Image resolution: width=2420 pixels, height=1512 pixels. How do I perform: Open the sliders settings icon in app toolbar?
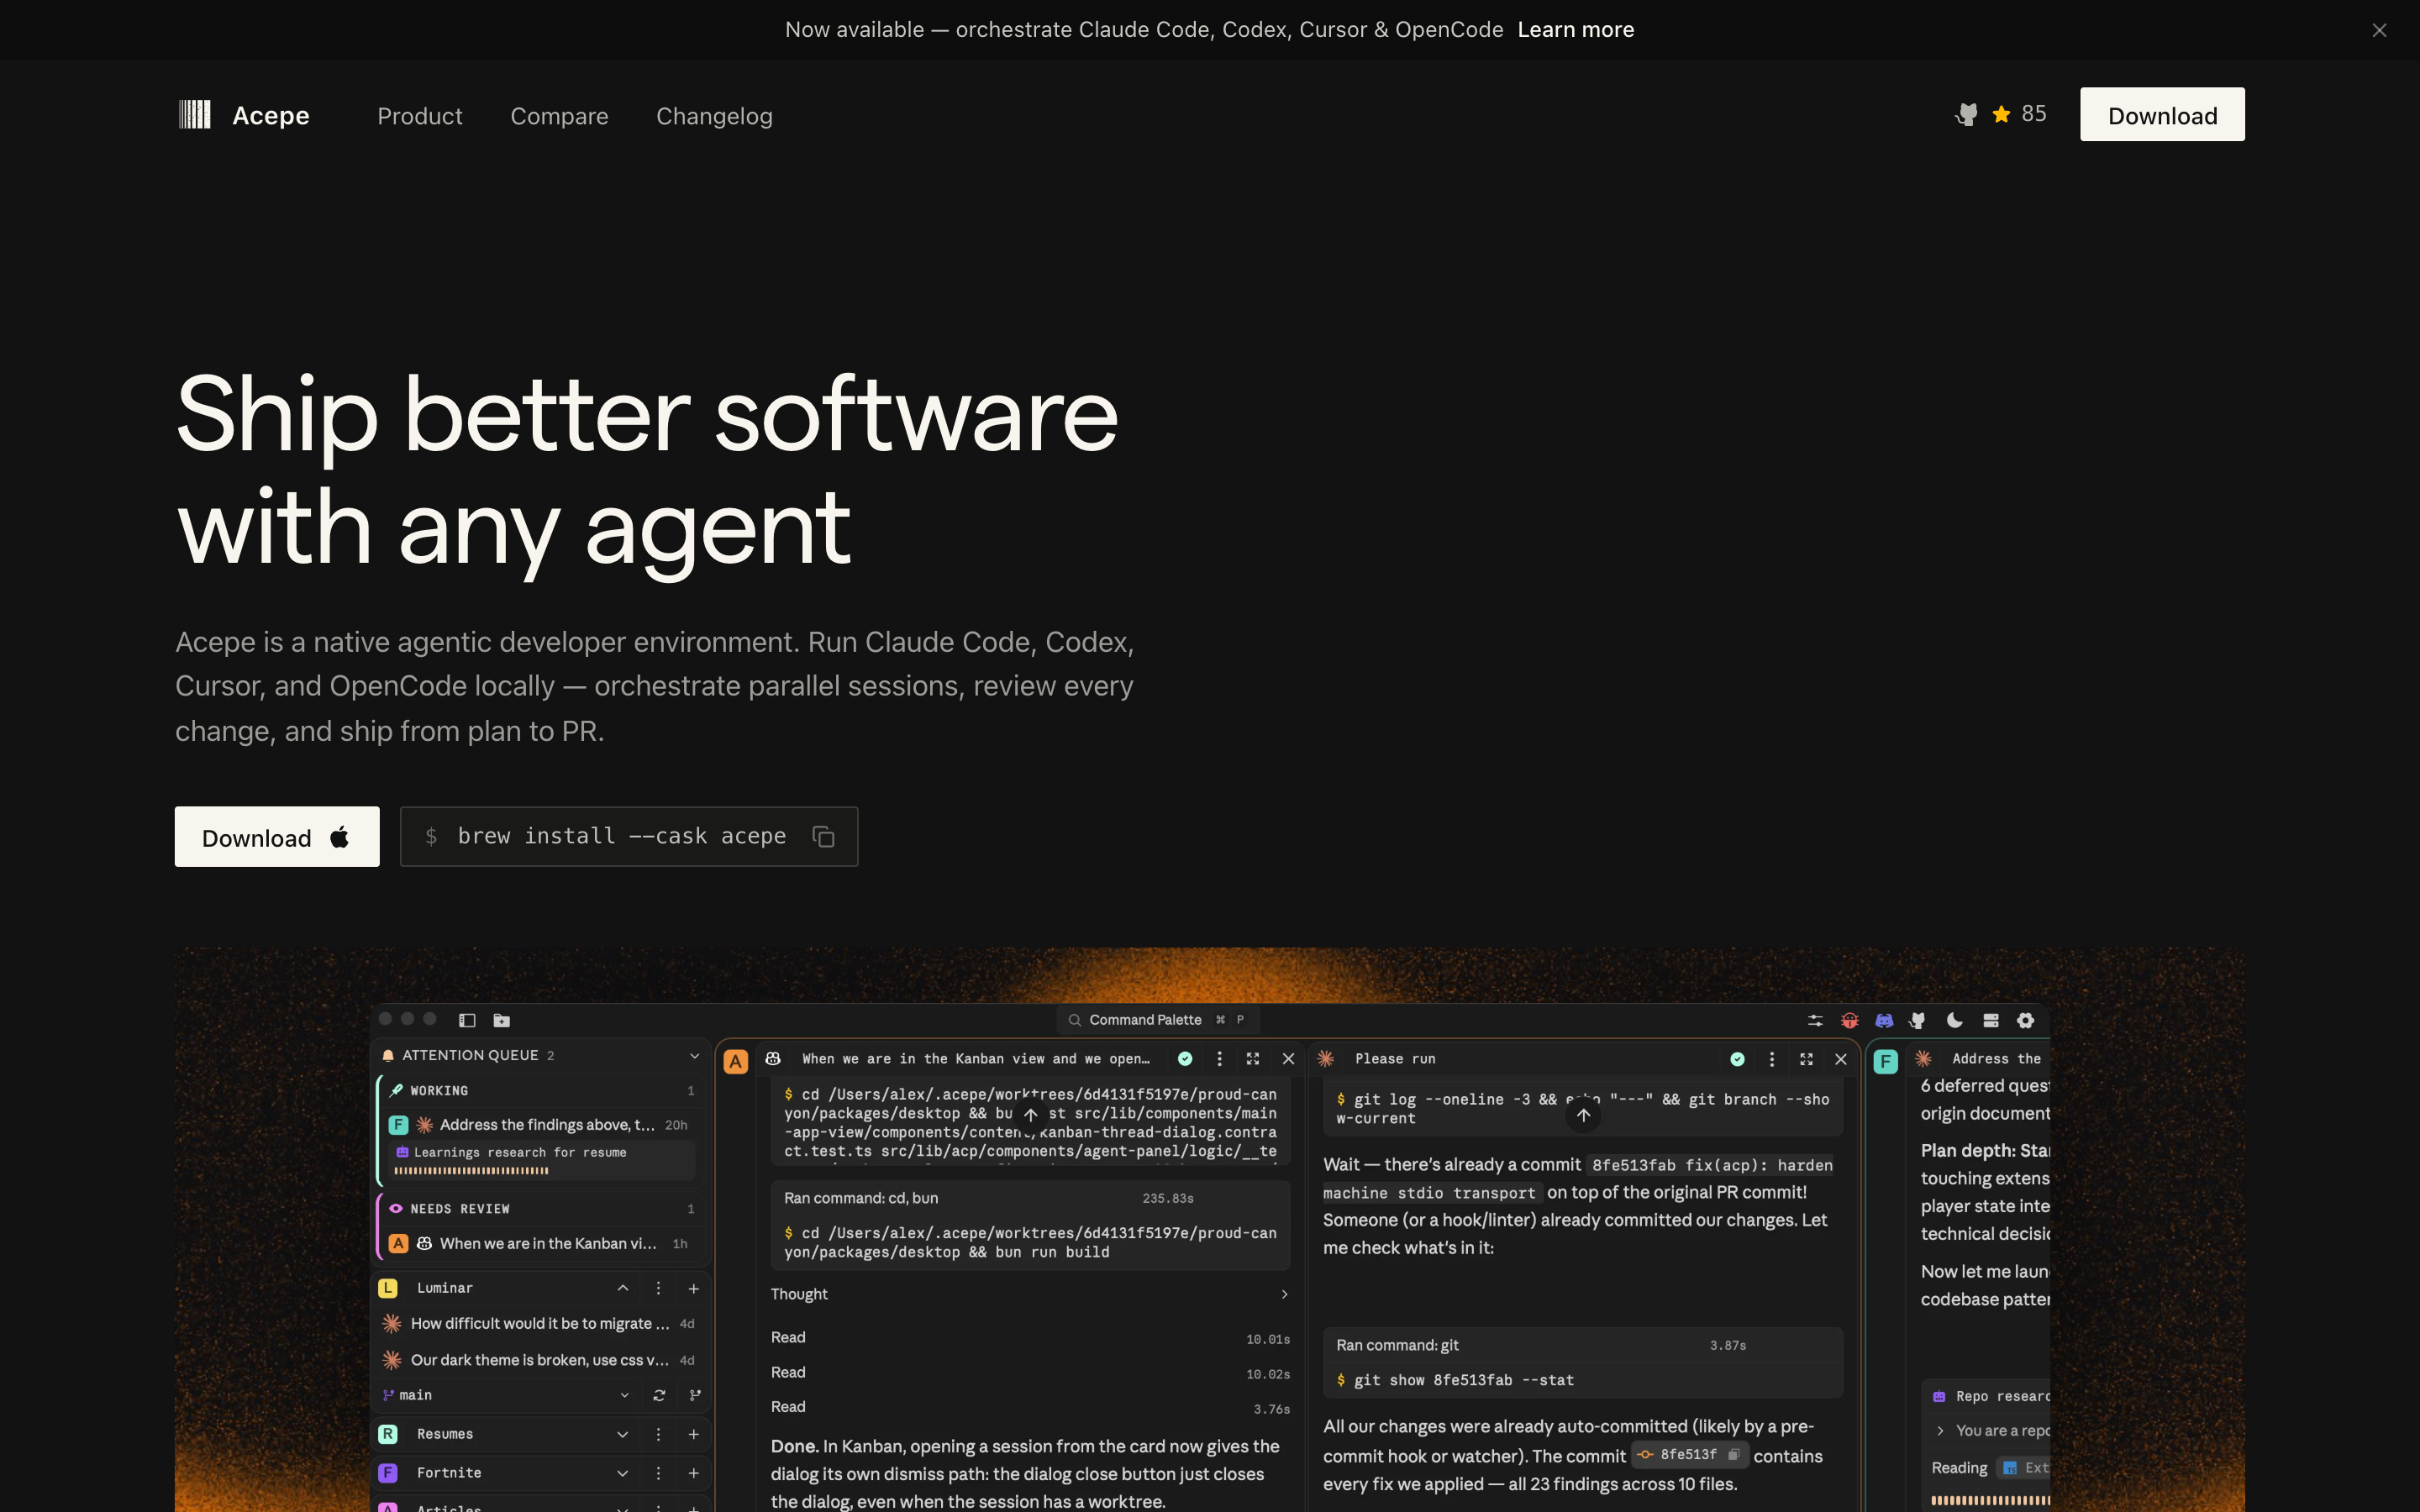(x=1815, y=1020)
